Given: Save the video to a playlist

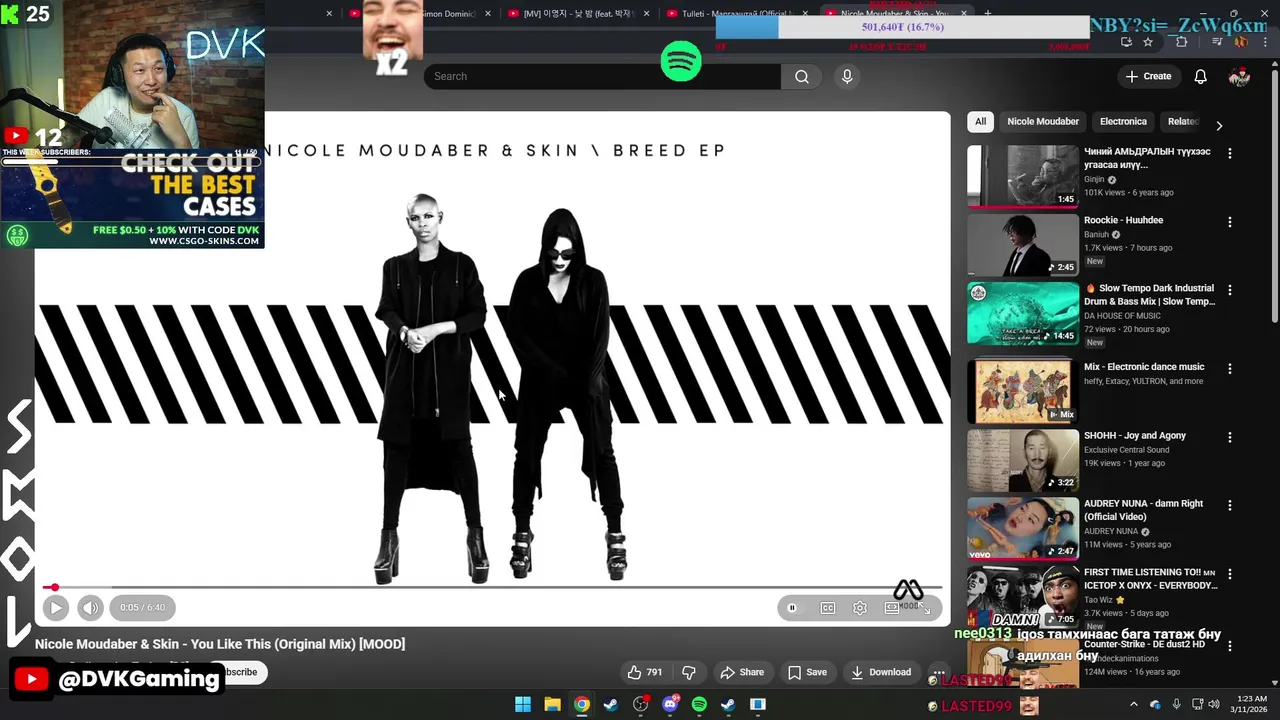Looking at the screenshot, I should click(807, 672).
